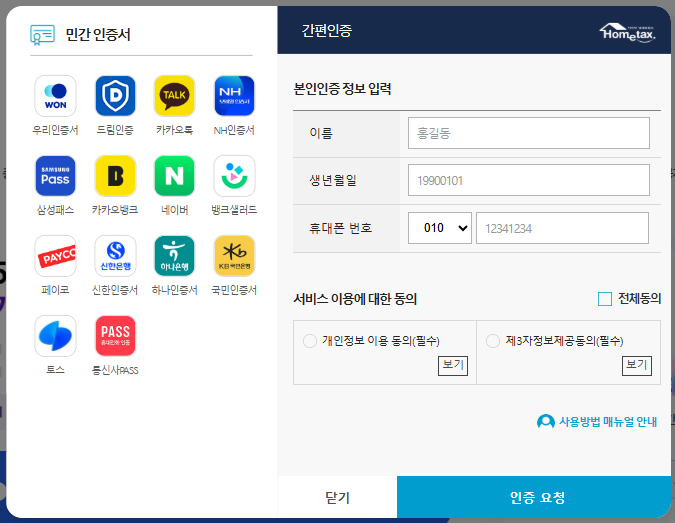
Task: Click 보기 for 제3자정보제공동의
Action: [x=637, y=365]
